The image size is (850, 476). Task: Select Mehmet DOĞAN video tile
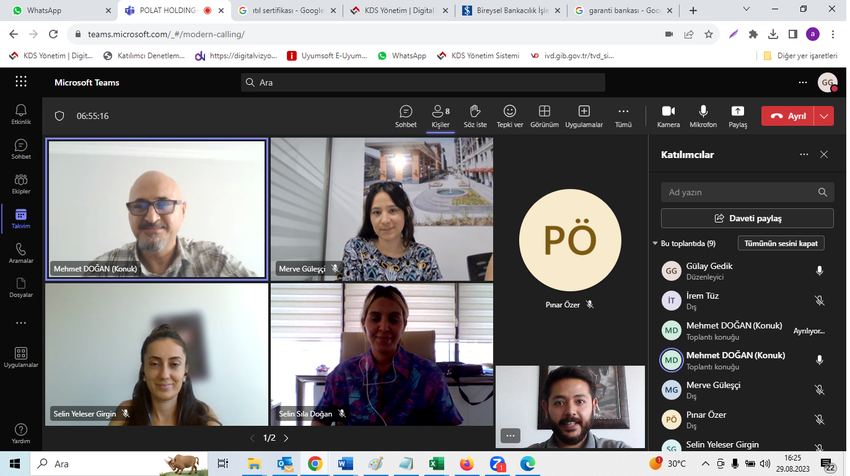pyautogui.click(x=157, y=209)
